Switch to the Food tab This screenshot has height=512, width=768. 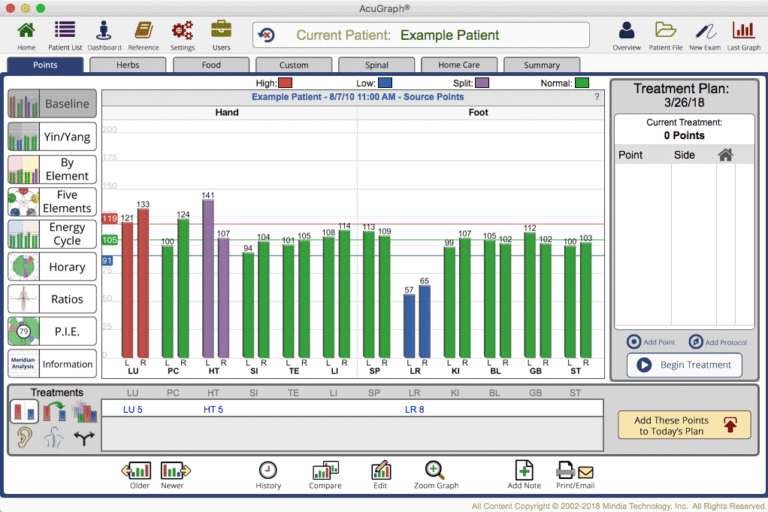point(211,65)
